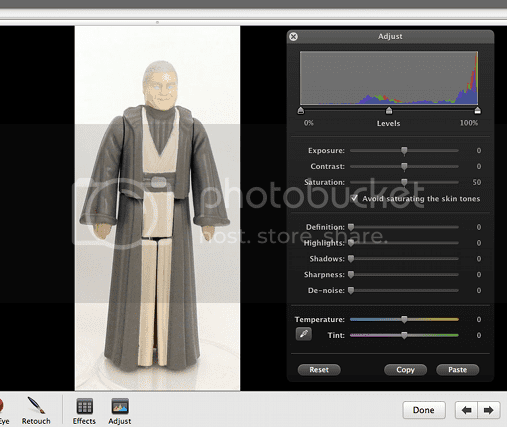
Task: Go to the next photo arrow
Action: (489, 410)
